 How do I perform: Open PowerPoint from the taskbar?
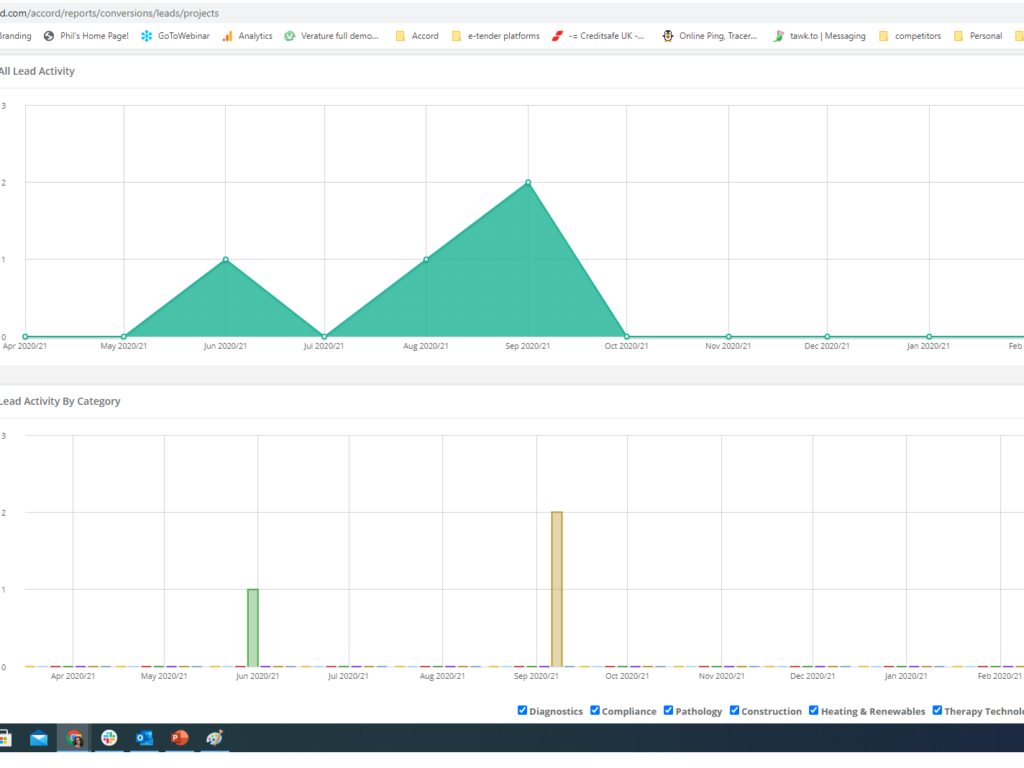tap(179, 738)
